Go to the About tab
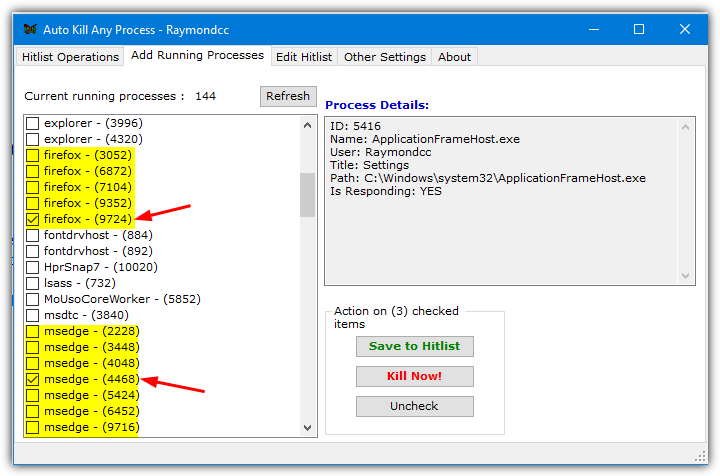 tap(454, 57)
